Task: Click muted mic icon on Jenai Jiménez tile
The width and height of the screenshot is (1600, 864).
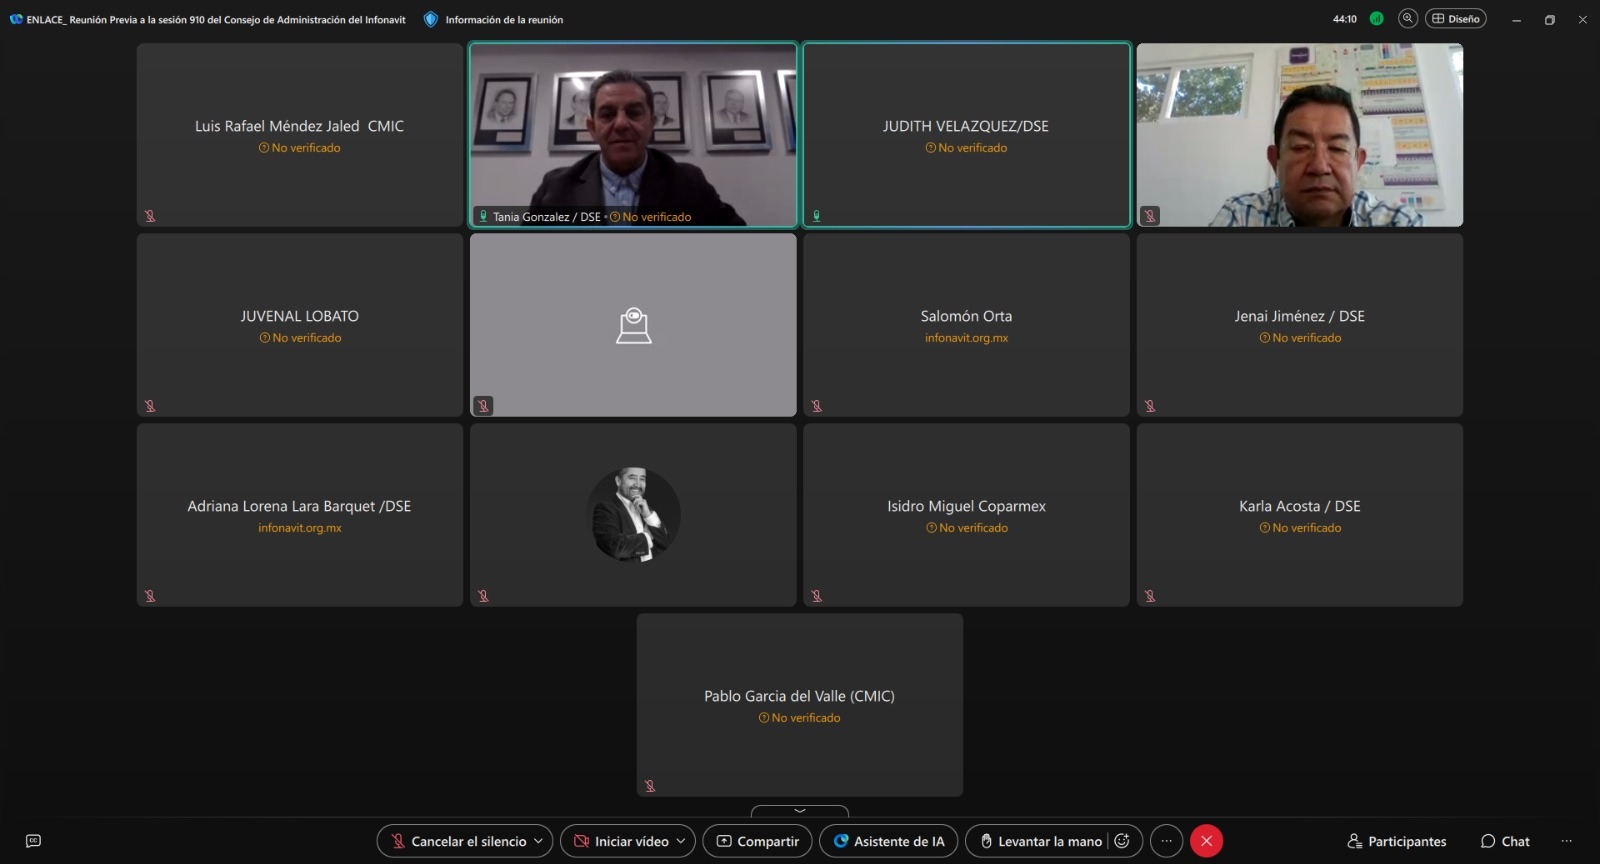Action: pos(1150,406)
